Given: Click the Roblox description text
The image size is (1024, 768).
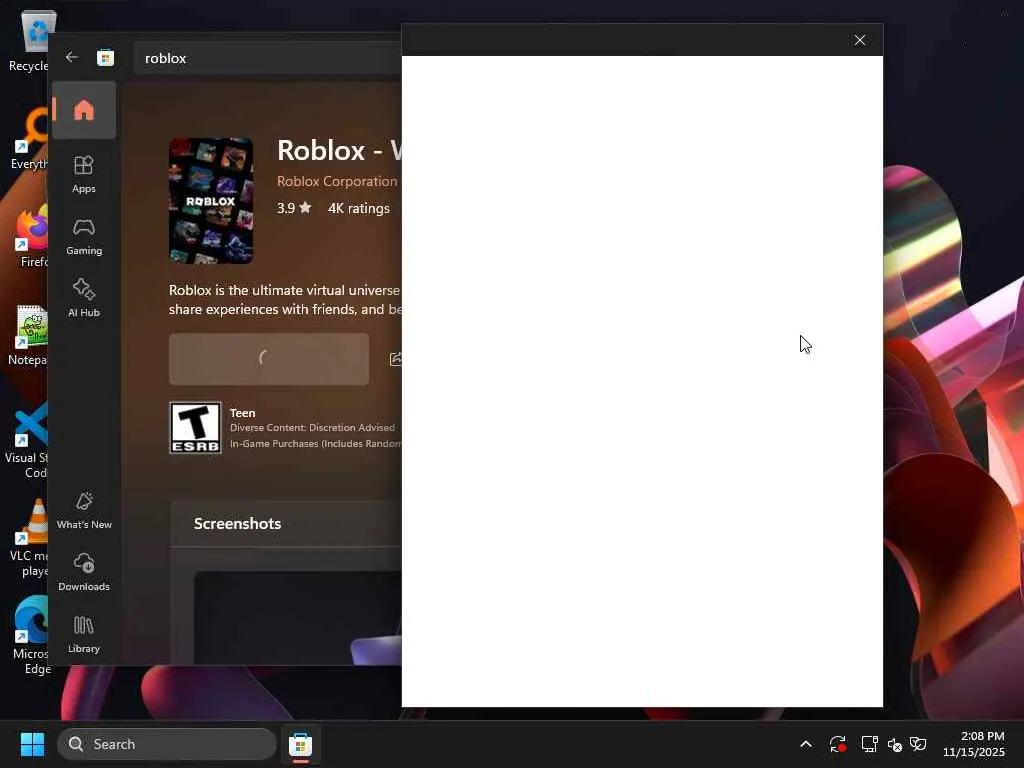Looking at the screenshot, I should (x=285, y=300).
